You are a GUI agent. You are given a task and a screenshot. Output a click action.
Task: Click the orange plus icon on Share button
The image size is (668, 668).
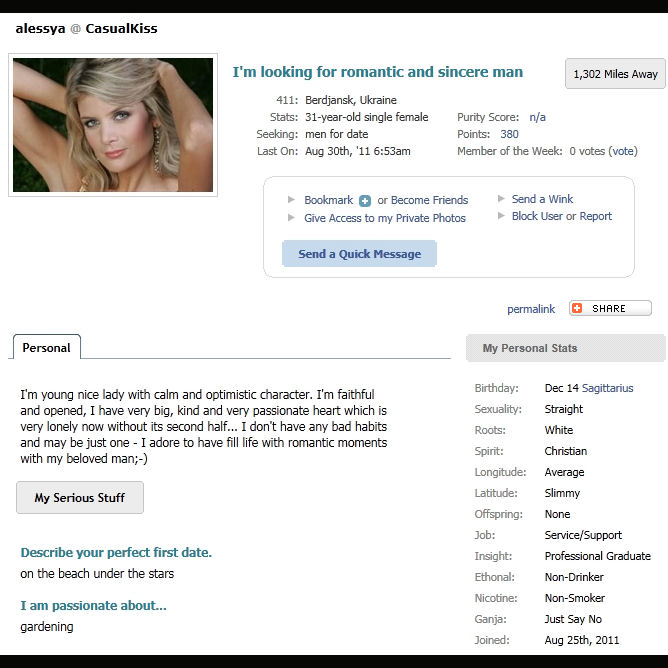click(x=577, y=308)
